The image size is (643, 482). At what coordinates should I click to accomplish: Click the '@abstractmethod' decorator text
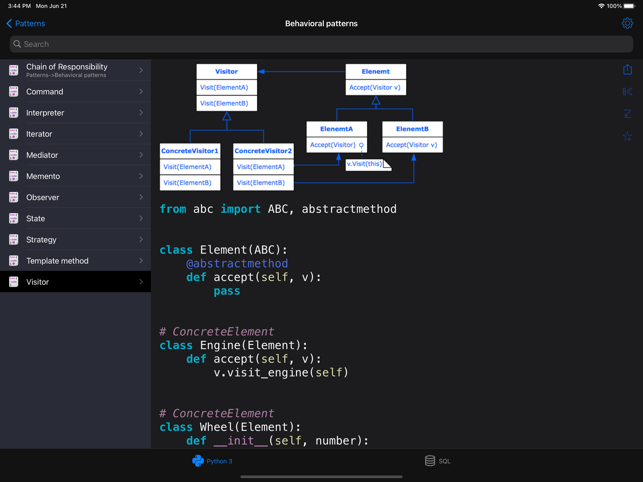(x=237, y=263)
